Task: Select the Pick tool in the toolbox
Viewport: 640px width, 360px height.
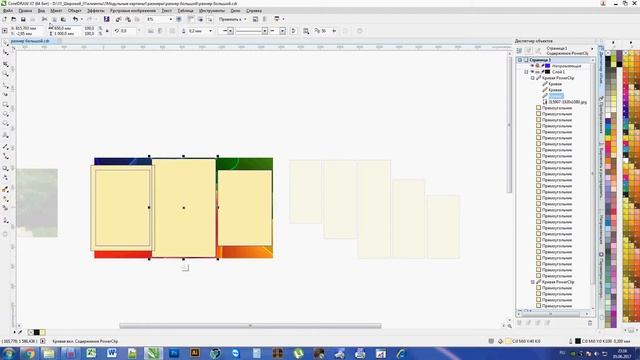Action: click(5, 43)
